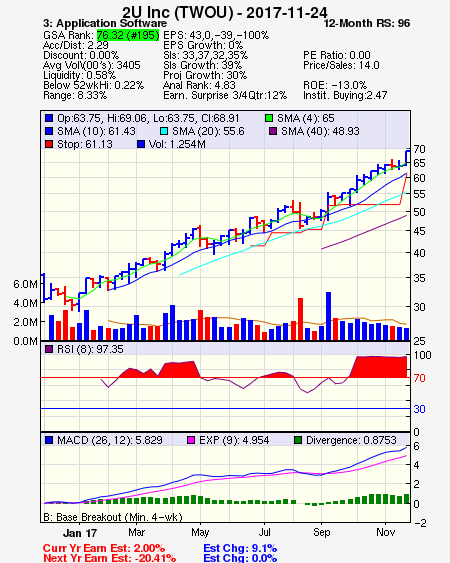Click the 'Anal Rank: 4.83' line

point(199,85)
